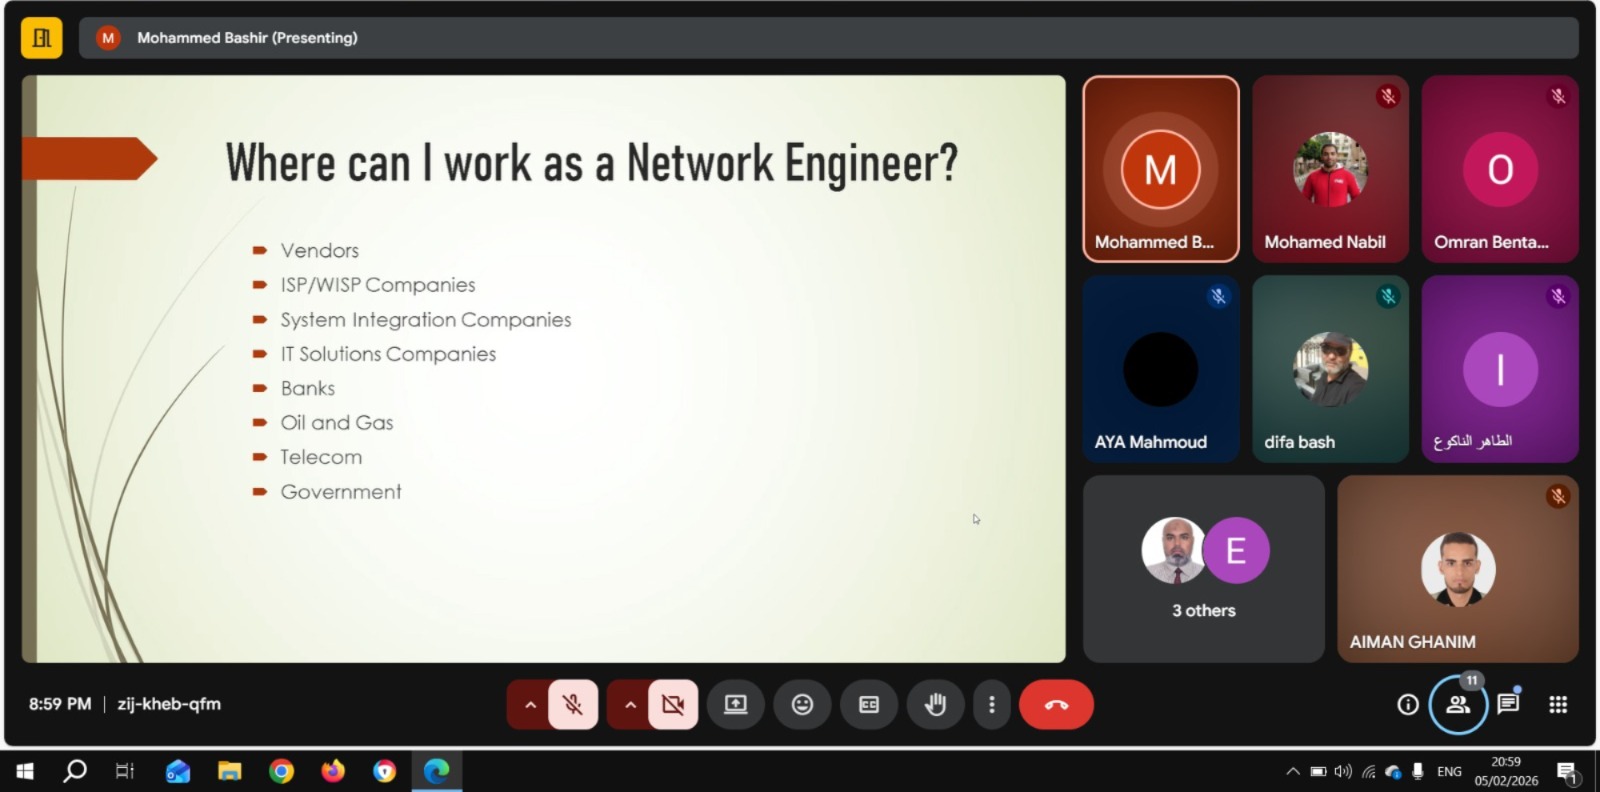Click the present screen icon
The height and width of the screenshot is (792, 1600).
(x=736, y=705)
